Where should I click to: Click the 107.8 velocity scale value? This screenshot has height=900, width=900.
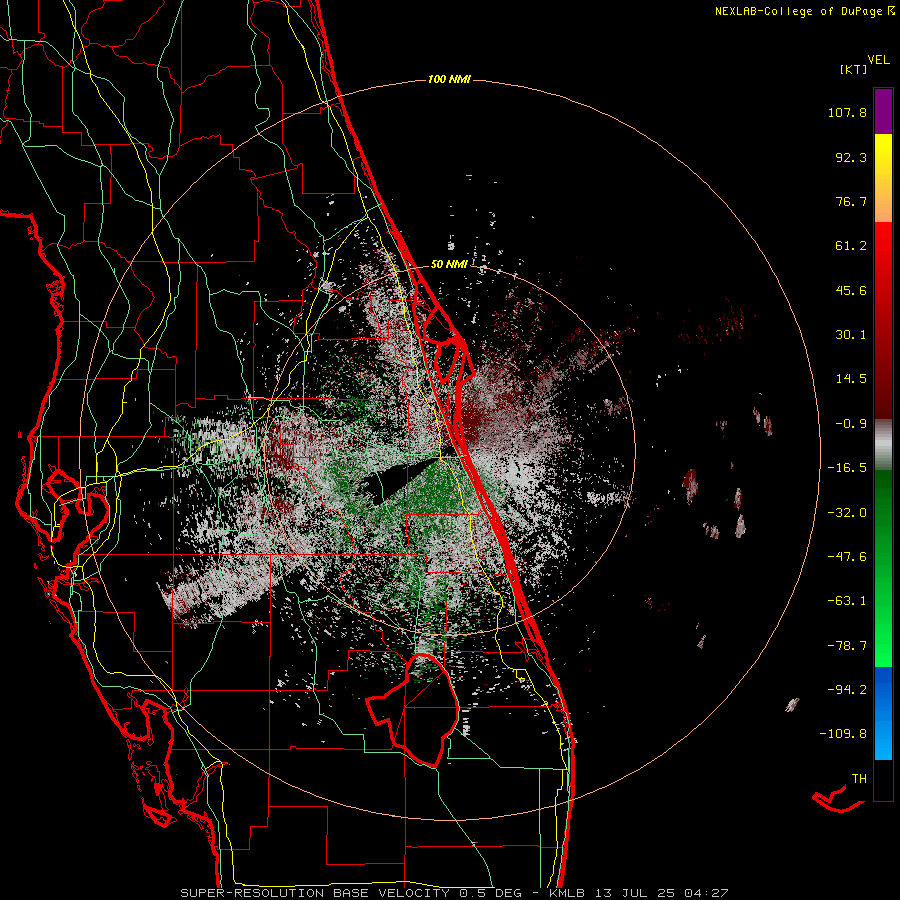click(847, 112)
